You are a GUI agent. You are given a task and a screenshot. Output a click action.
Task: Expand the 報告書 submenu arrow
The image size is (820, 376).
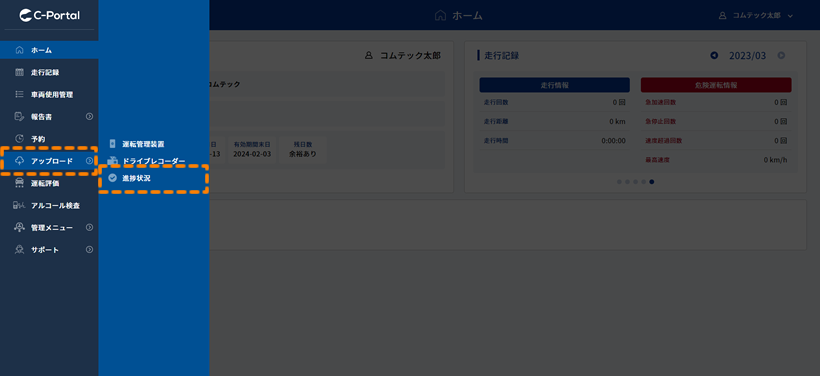pos(89,117)
